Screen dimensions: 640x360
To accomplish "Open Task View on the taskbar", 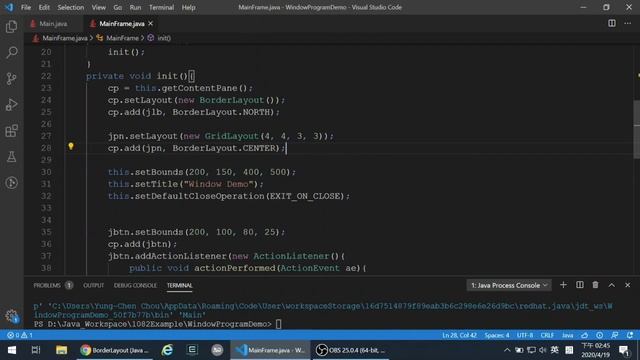I will [36, 350].
